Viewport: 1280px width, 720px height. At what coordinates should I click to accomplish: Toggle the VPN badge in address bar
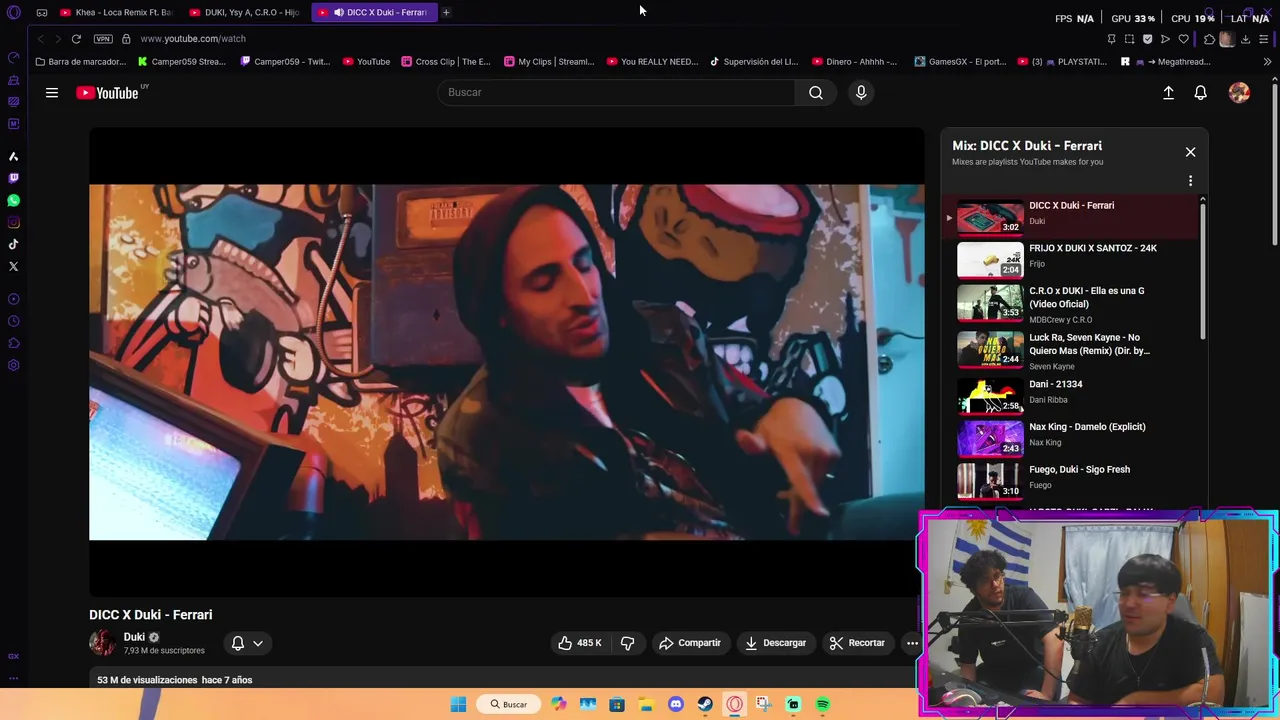103,39
